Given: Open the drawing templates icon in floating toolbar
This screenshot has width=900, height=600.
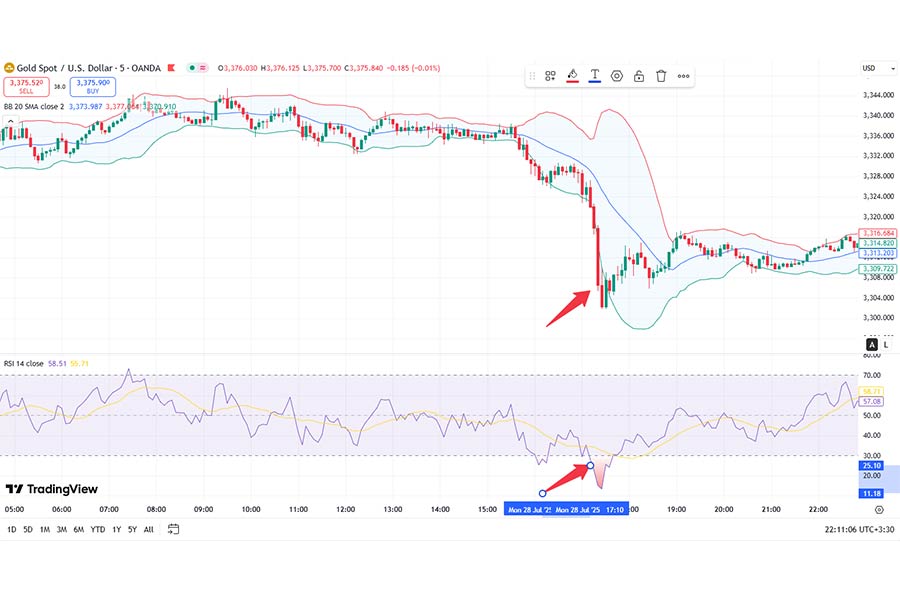Looking at the screenshot, I should pos(550,76).
